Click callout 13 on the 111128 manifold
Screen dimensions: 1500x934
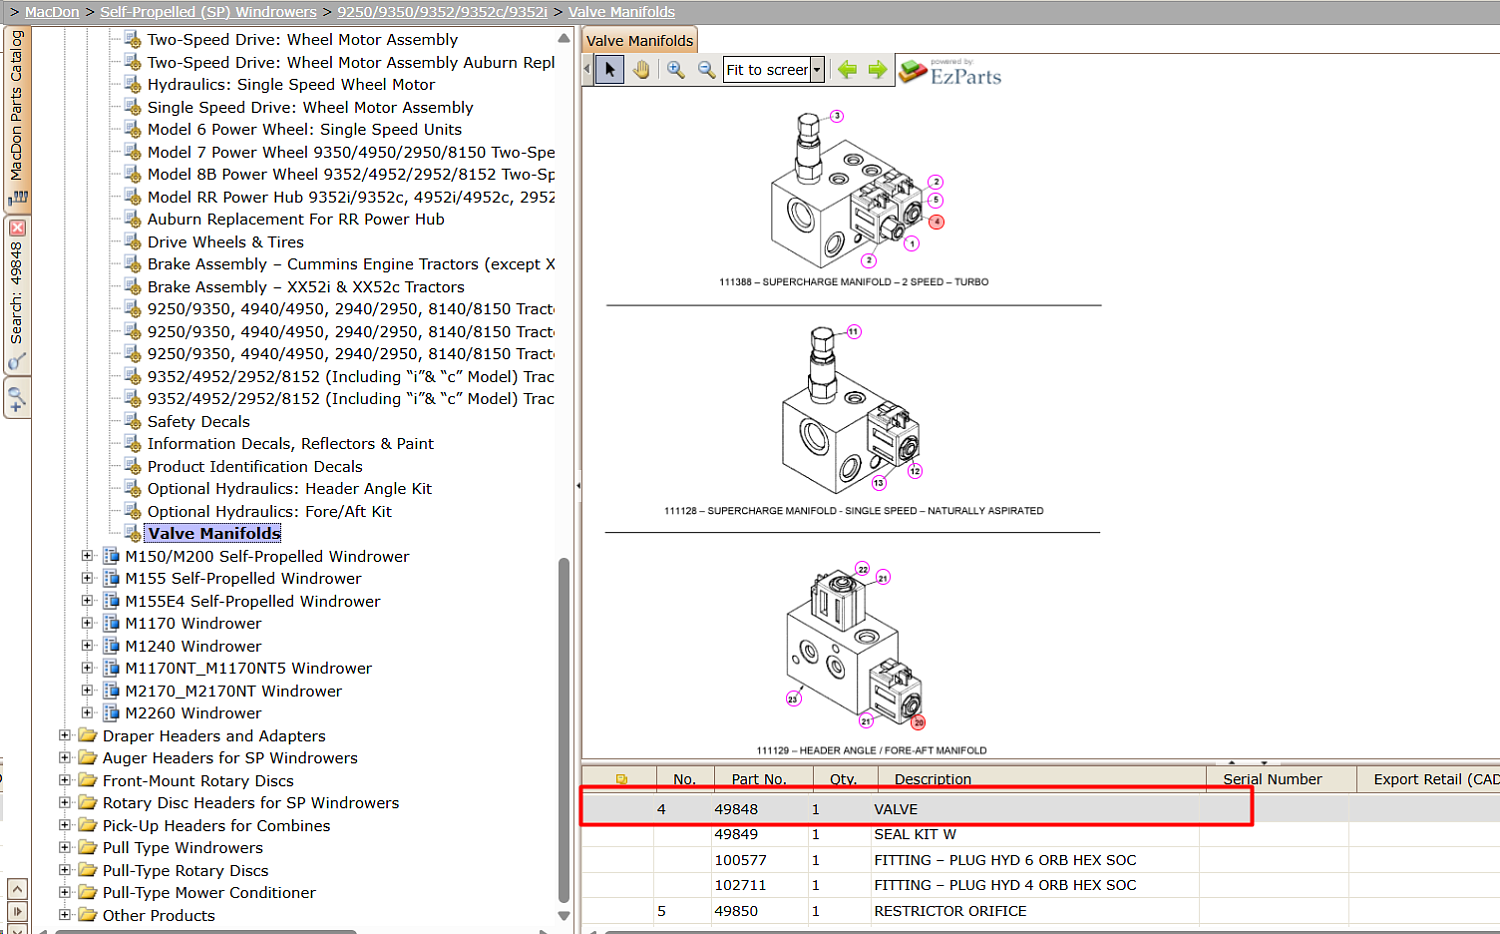879,483
